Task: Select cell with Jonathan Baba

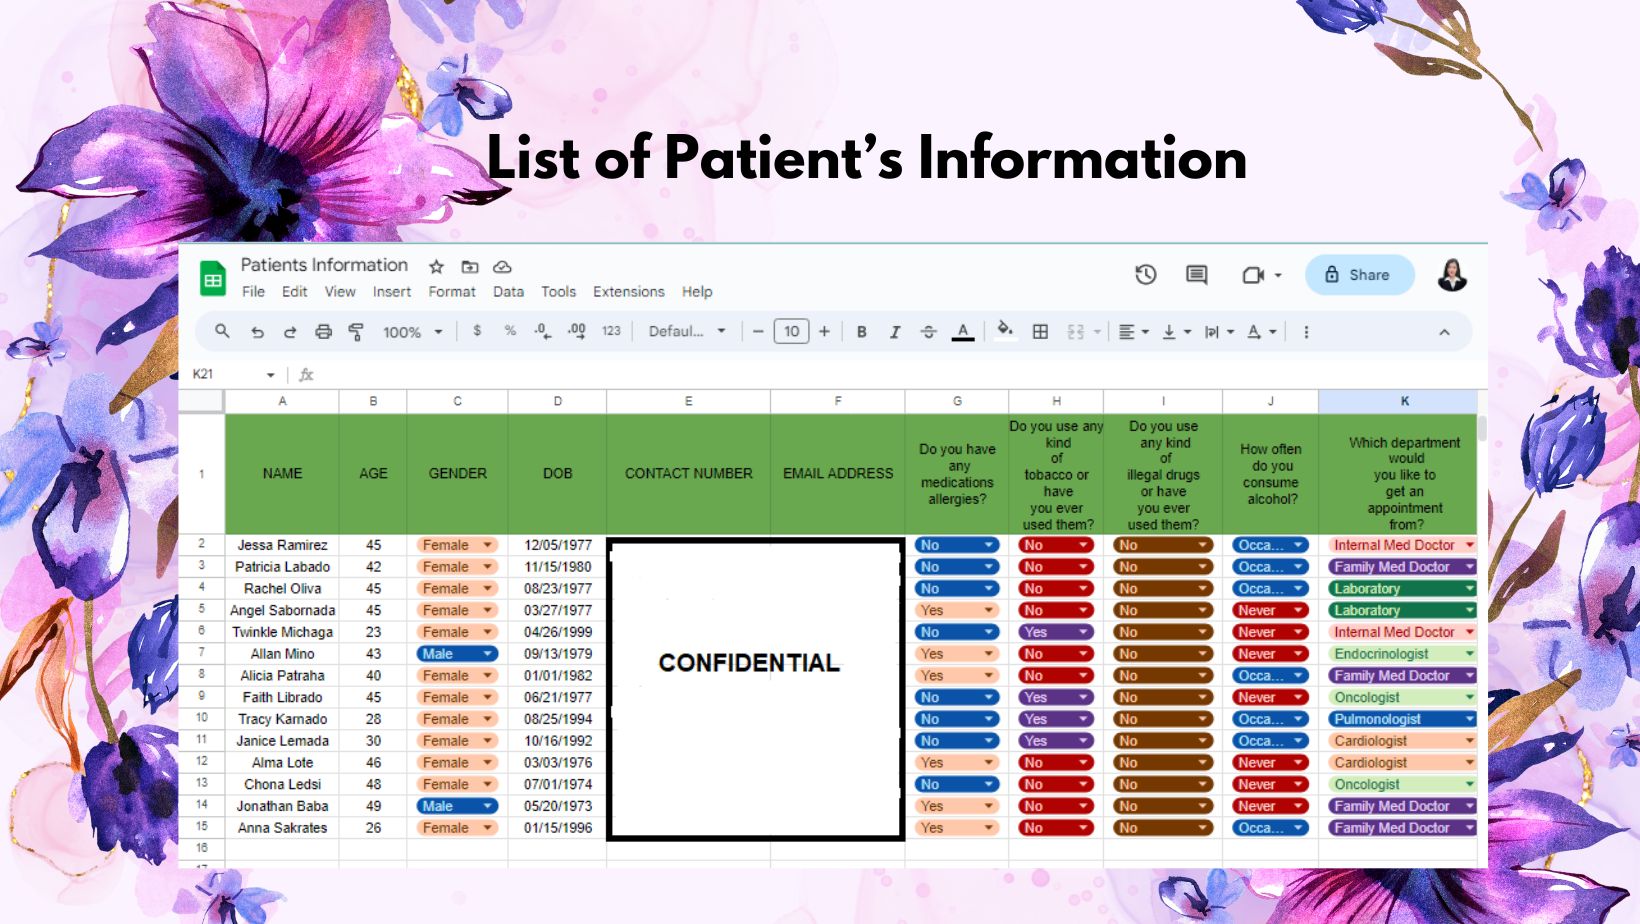Action: [282, 806]
